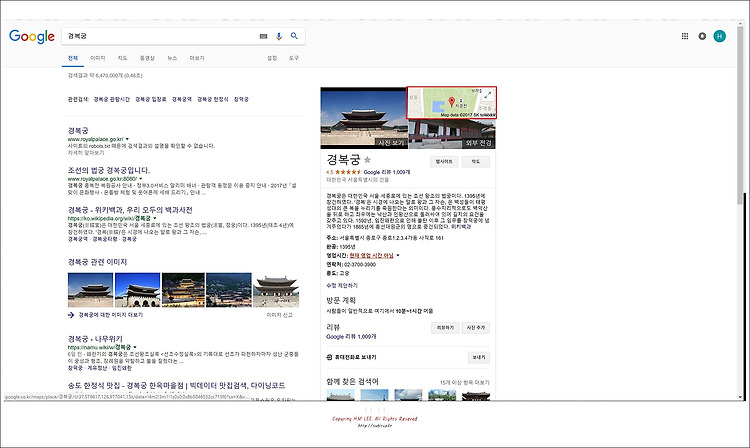750x448 pixels.
Task: Switch to the 뉴스 tab
Action: 172,58
